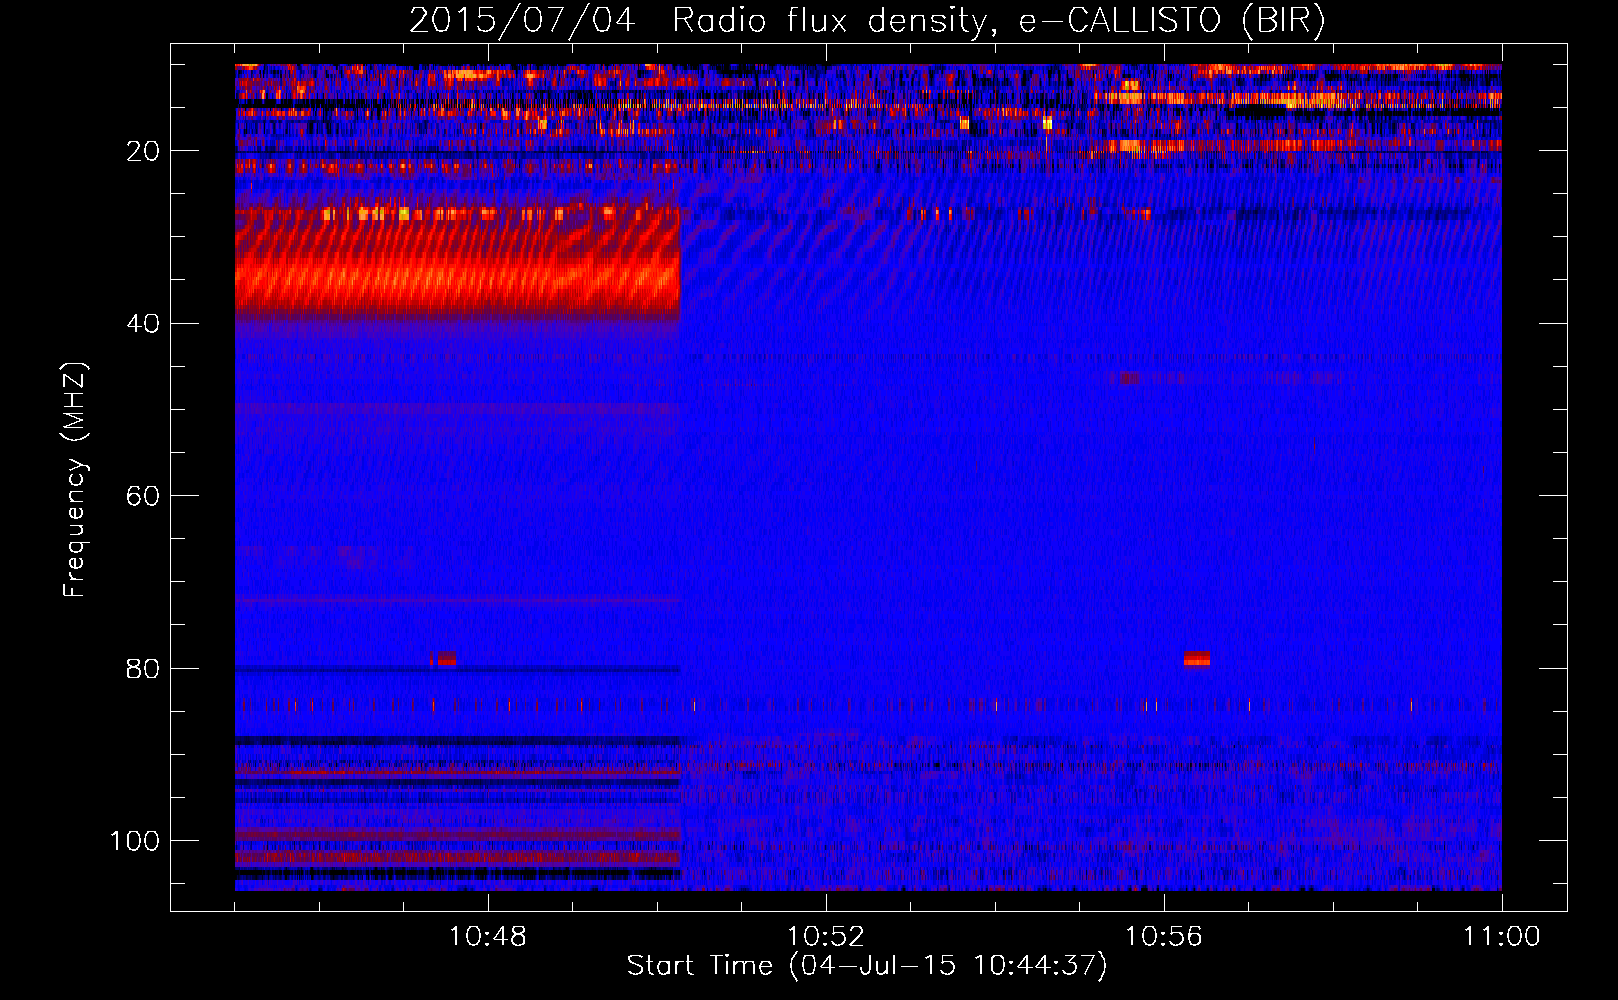1618x1000 pixels.
Task: Click the 'Frequency (MHZ)' axis label
Action: coord(76,479)
